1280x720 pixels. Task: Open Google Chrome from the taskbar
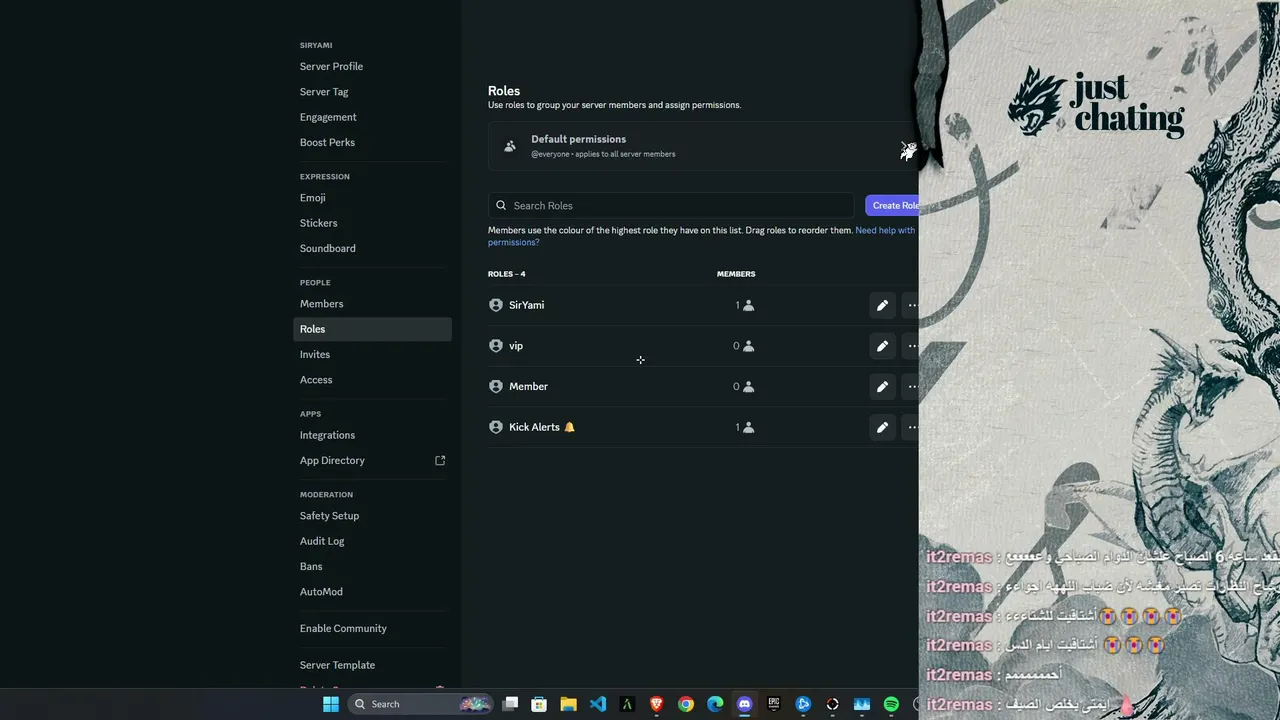click(x=686, y=704)
